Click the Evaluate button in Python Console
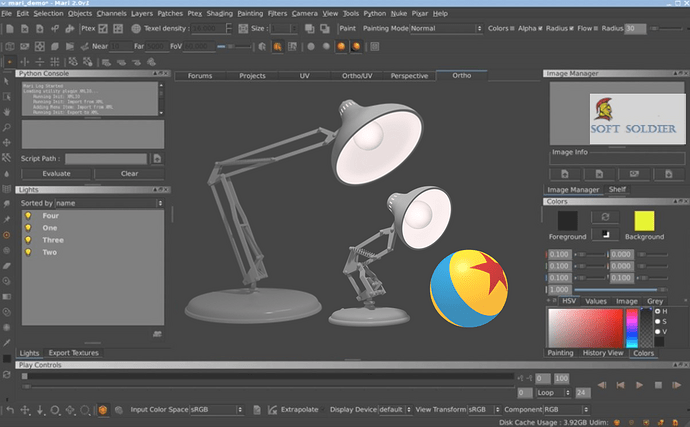Viewport: 690px width, 427px height. (56, 173)
